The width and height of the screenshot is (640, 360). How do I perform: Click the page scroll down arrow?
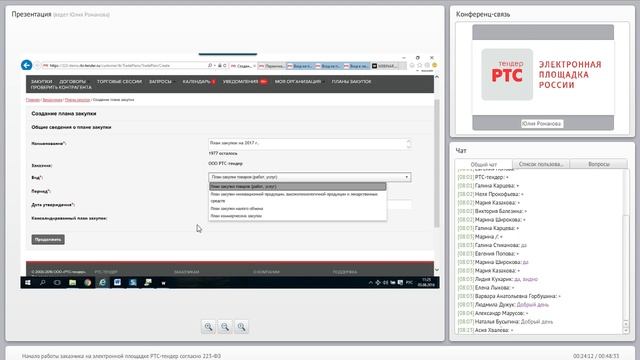(x=437, y=269)
